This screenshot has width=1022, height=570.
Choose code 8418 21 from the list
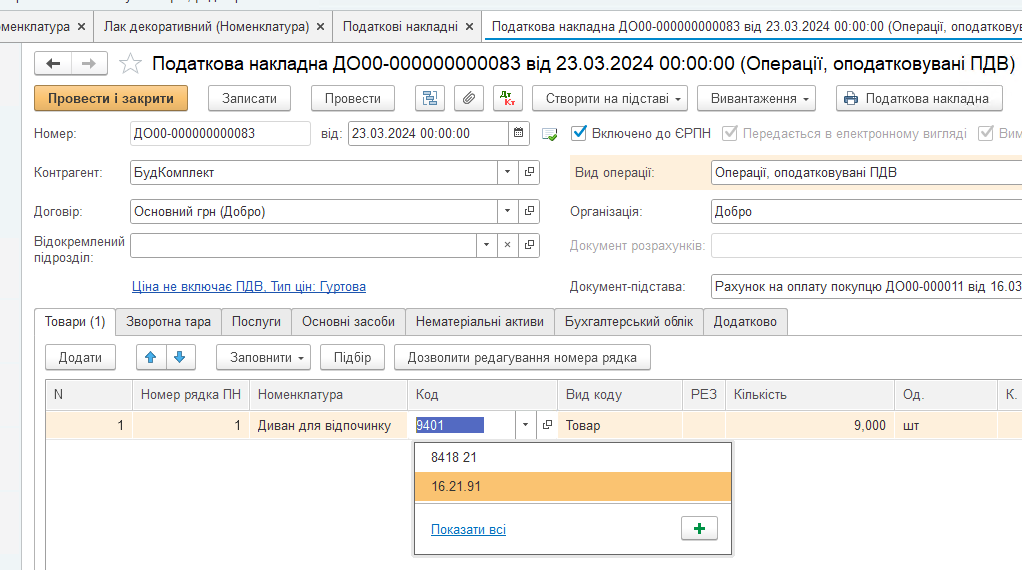coord(573,457)
